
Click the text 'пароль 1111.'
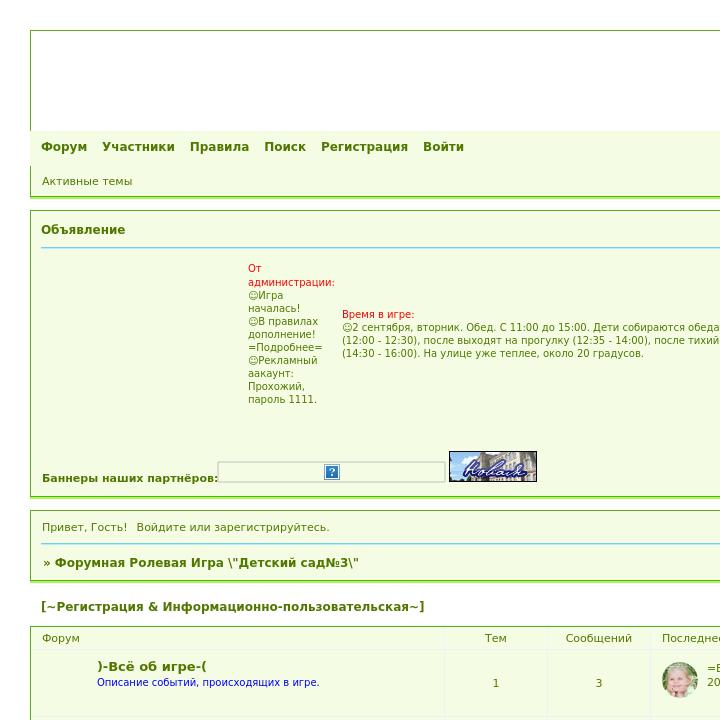click(282, 399)
